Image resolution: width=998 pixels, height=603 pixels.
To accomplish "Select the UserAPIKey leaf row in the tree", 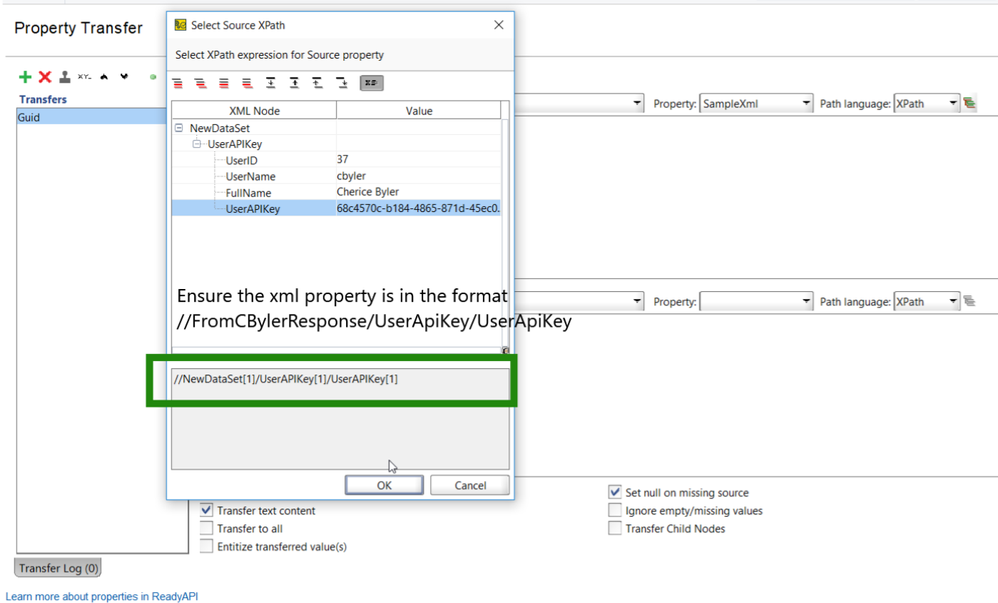I will point(253,208).
